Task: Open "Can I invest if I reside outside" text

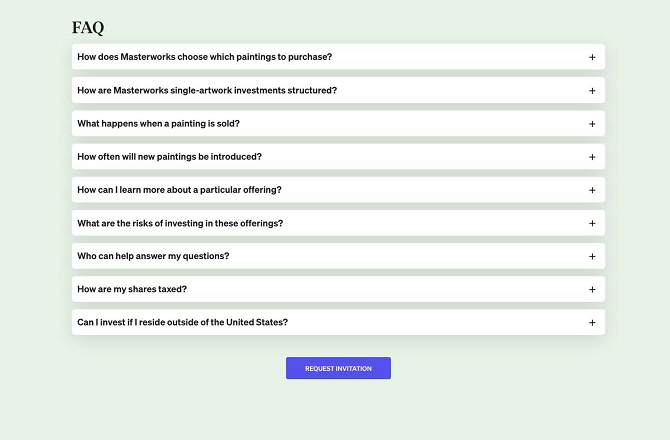Action: coord(182,322)
